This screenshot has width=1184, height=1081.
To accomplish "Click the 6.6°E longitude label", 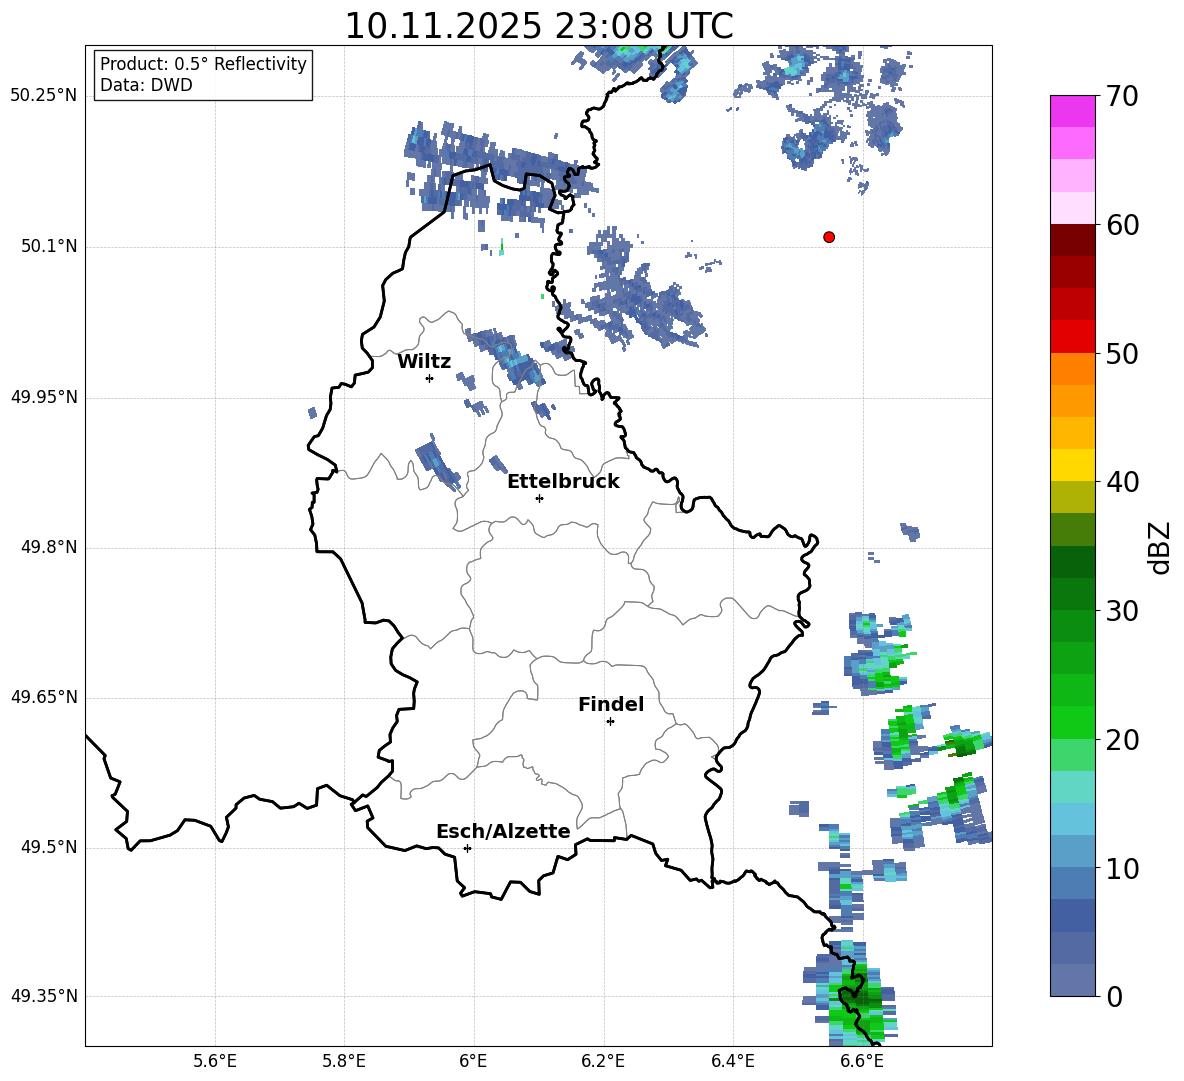I will (x=862, y=1061).
